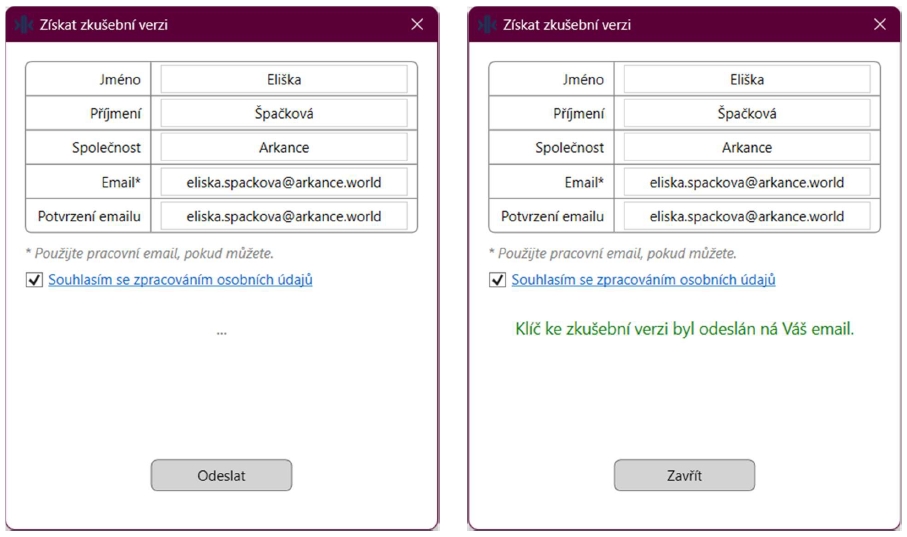This screenshot has width=907, height=537.
Task: Click the Společnost field in the Zavřít dialog
Action: (746, 147)
